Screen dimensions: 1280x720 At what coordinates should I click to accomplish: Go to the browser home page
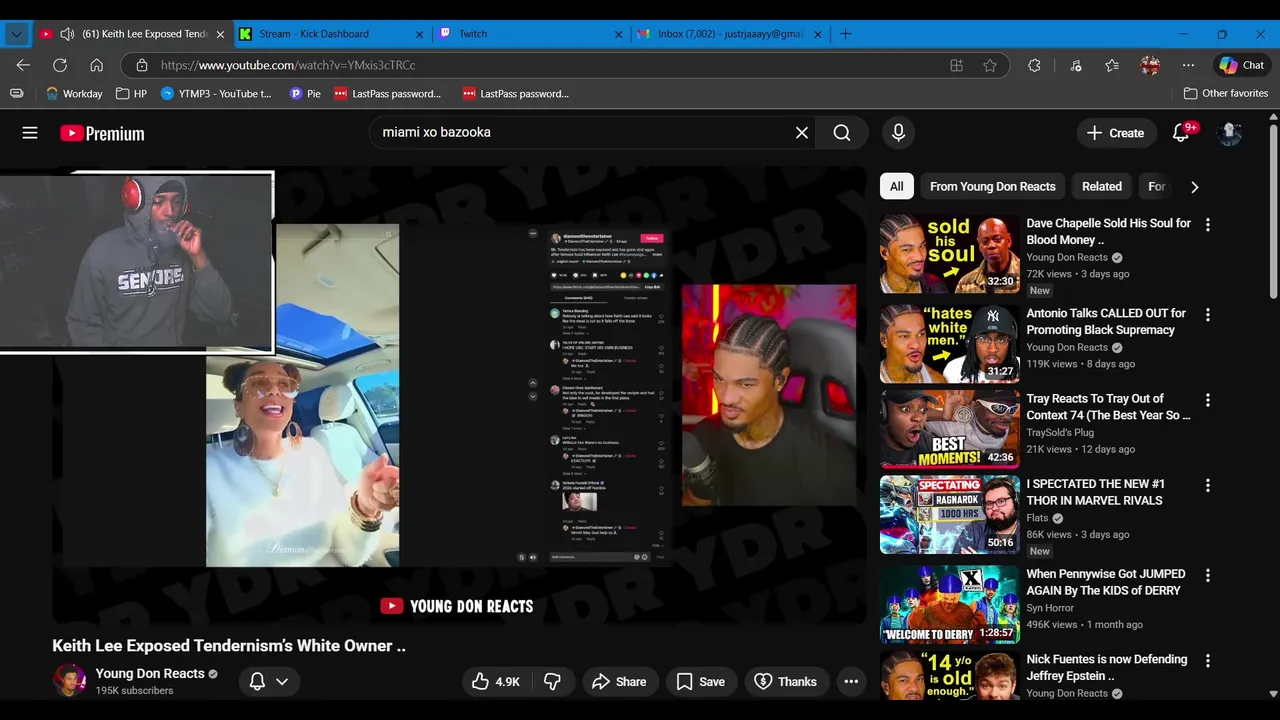96,65
